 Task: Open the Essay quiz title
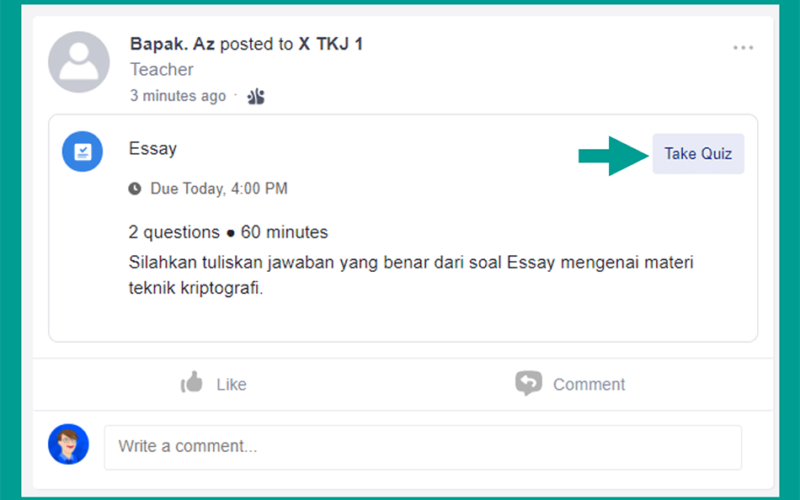tap(153, 148)
